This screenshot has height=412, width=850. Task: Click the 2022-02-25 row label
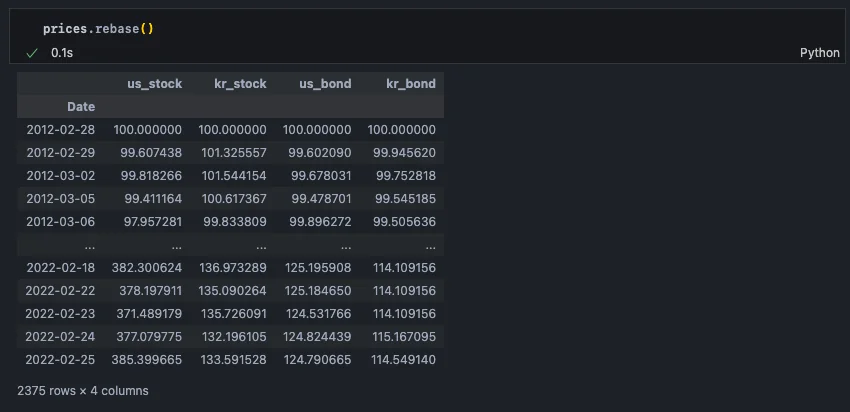click(x=61, y=360)
